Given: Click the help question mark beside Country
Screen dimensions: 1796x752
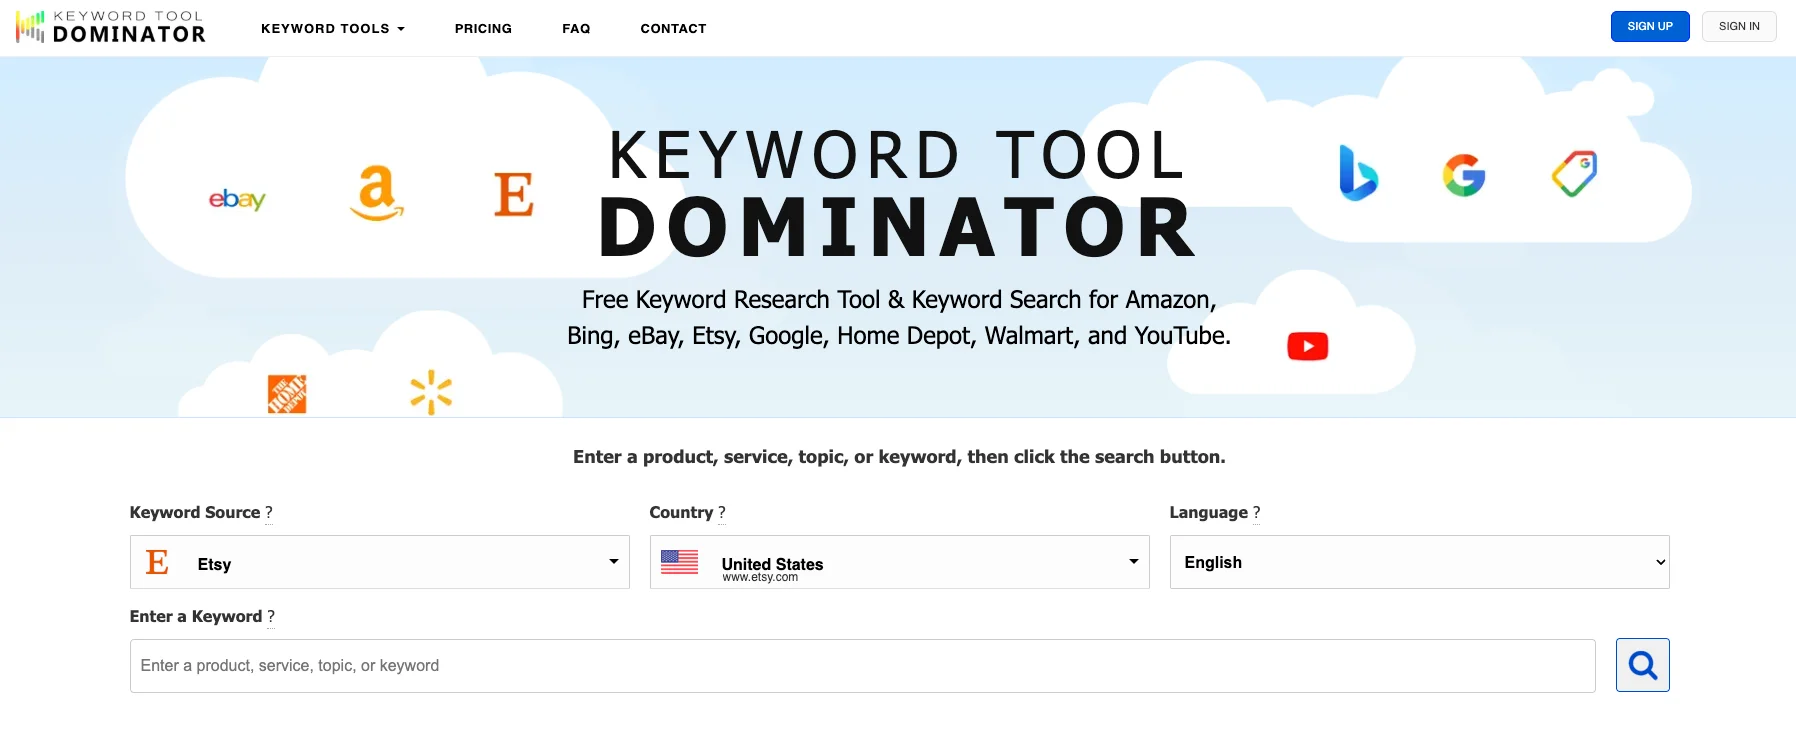Looking at the screenshot, I should coord(722,512).
